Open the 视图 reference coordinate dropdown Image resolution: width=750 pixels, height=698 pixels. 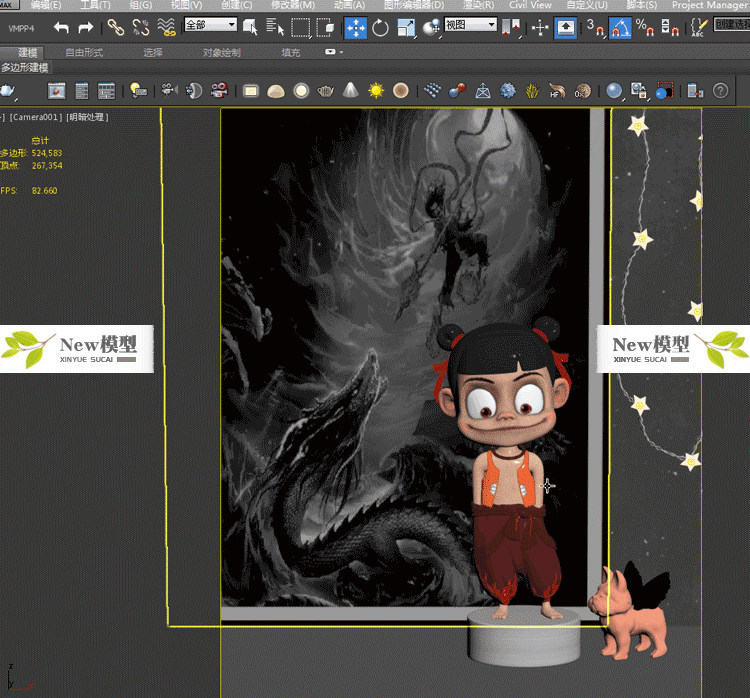[x=470, y=25]
